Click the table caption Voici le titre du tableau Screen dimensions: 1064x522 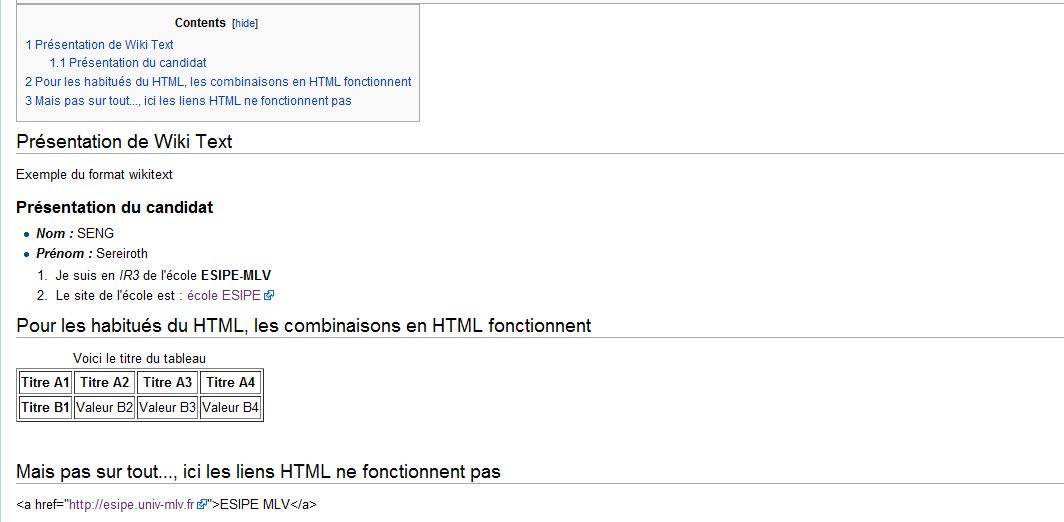[x=140, y=358]
